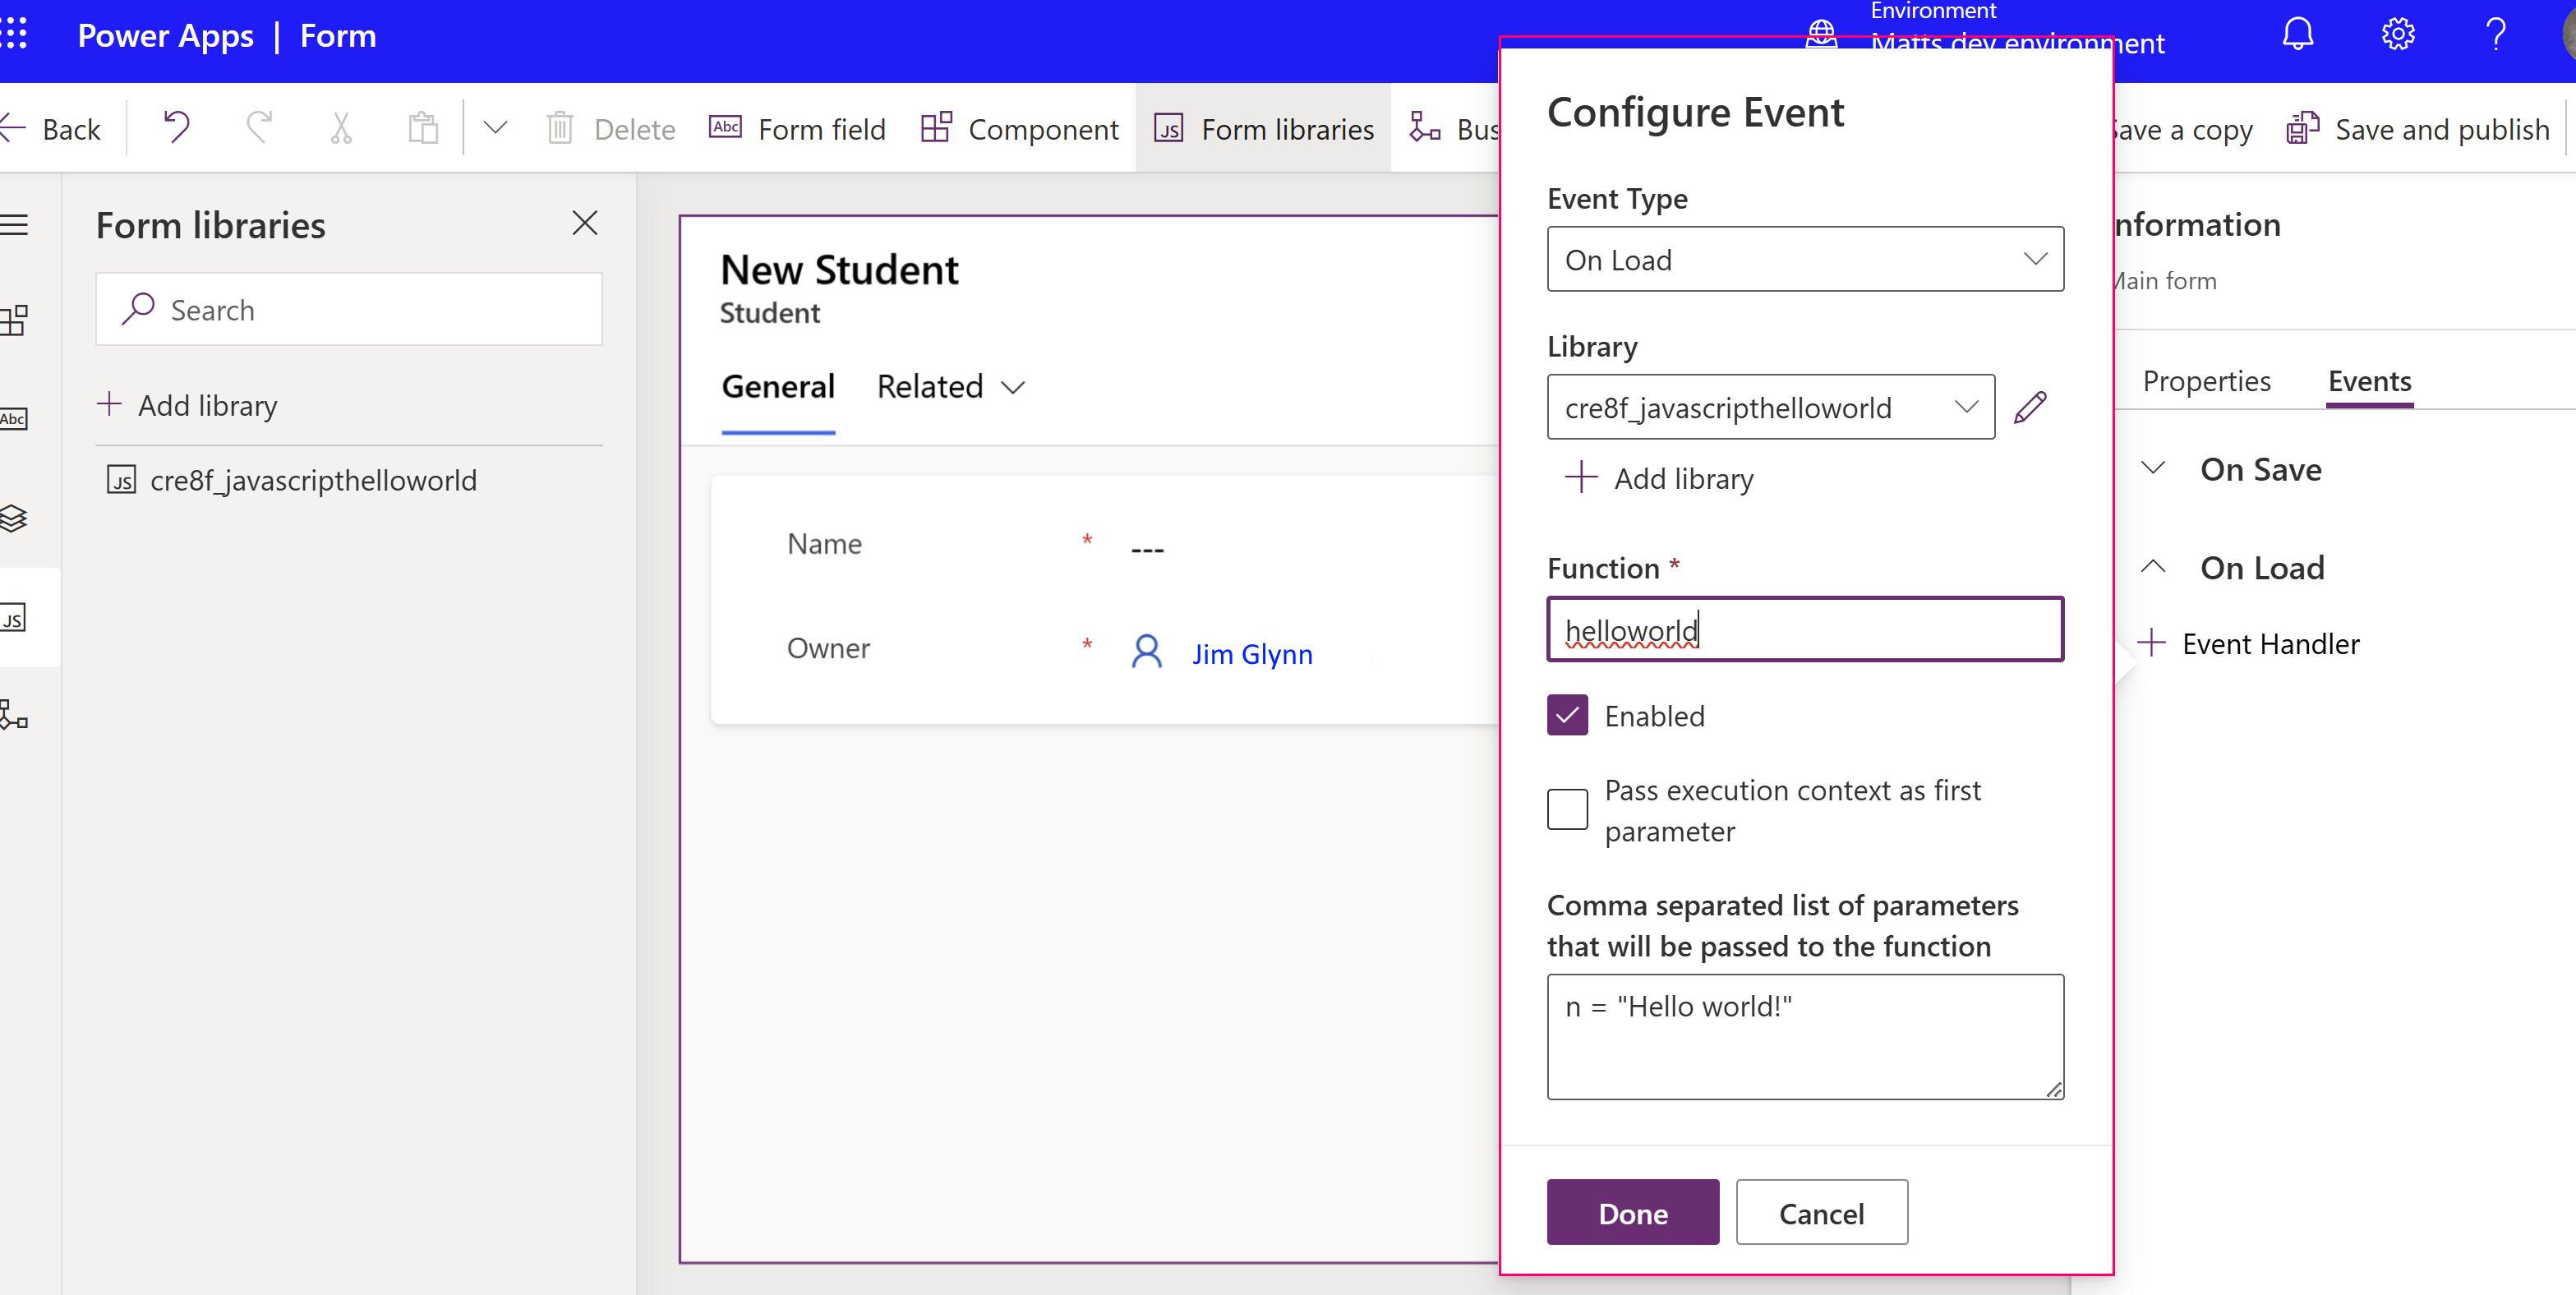Open the settings gear icon
This screenshot has height=1295, width=2576.
(2397, 34)
